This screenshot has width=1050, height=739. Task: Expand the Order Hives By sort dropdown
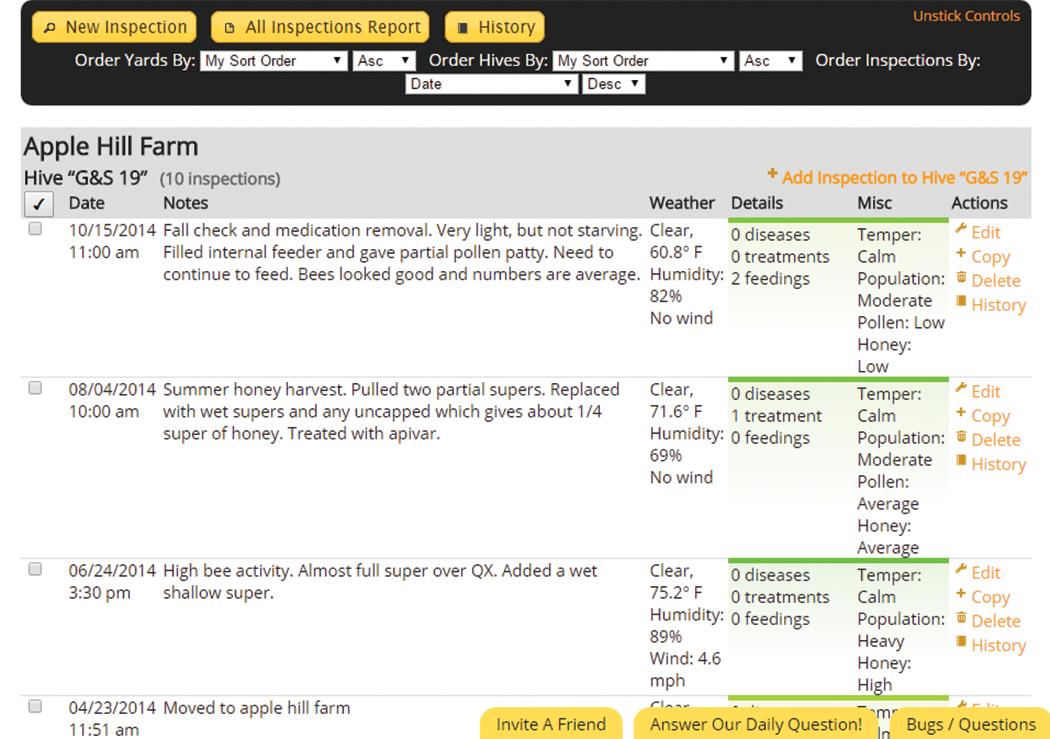644,61
